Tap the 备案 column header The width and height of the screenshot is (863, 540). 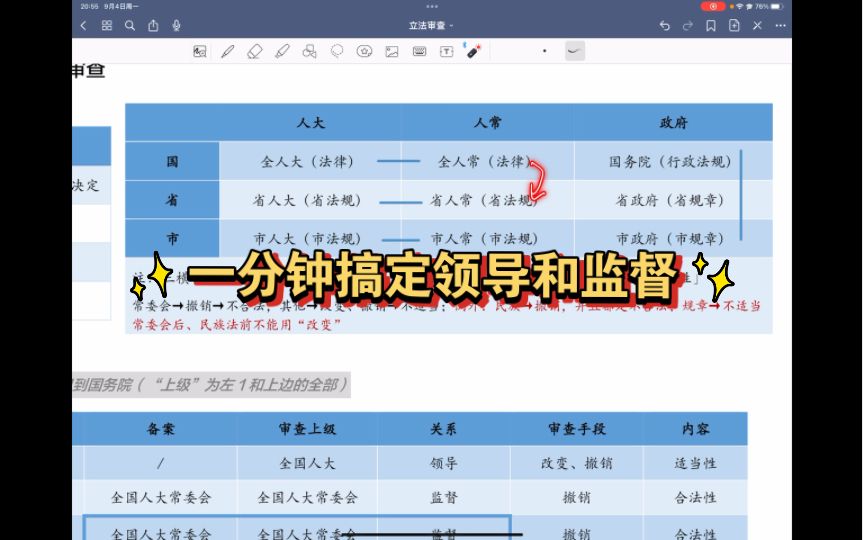point(161,429)
